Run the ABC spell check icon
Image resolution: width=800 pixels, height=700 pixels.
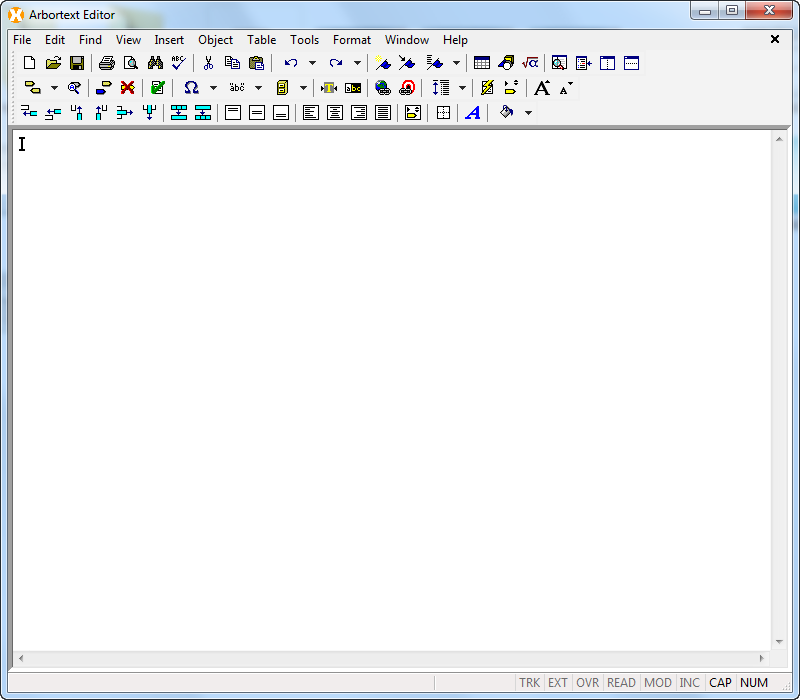pyautogui.click(x=179, y=63)
